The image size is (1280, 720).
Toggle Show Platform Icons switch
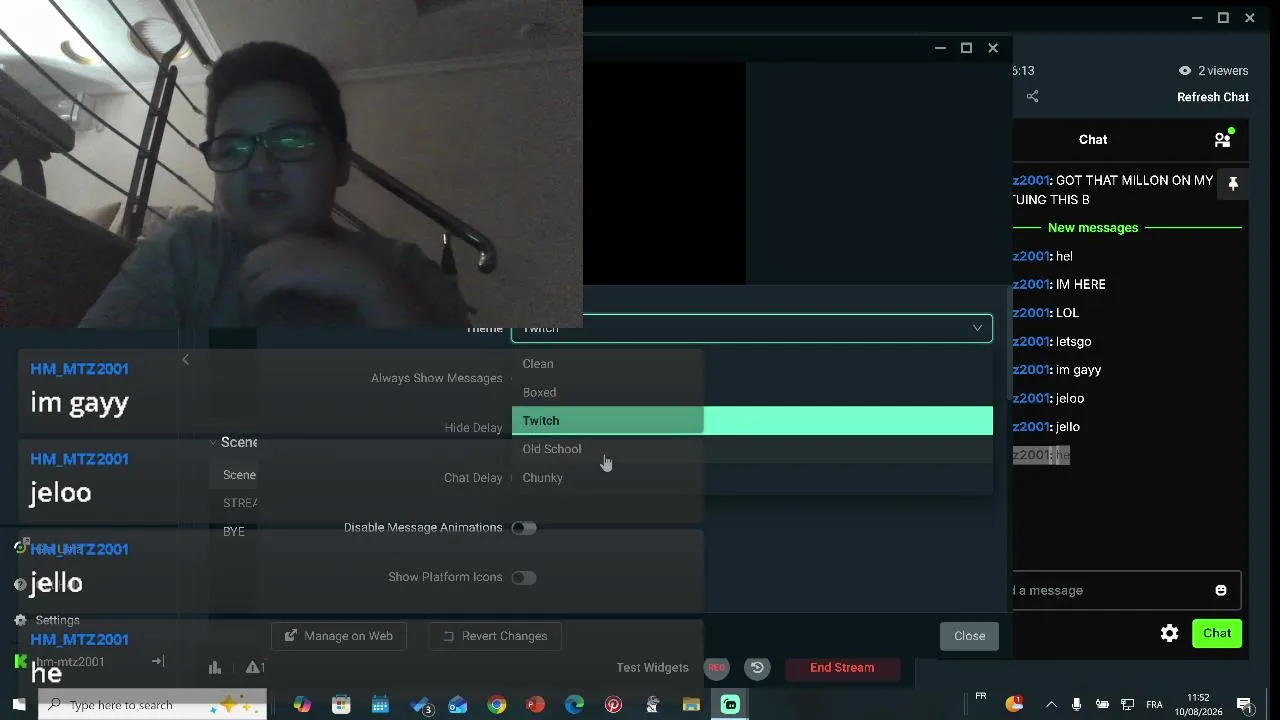(x=524, y=578)
